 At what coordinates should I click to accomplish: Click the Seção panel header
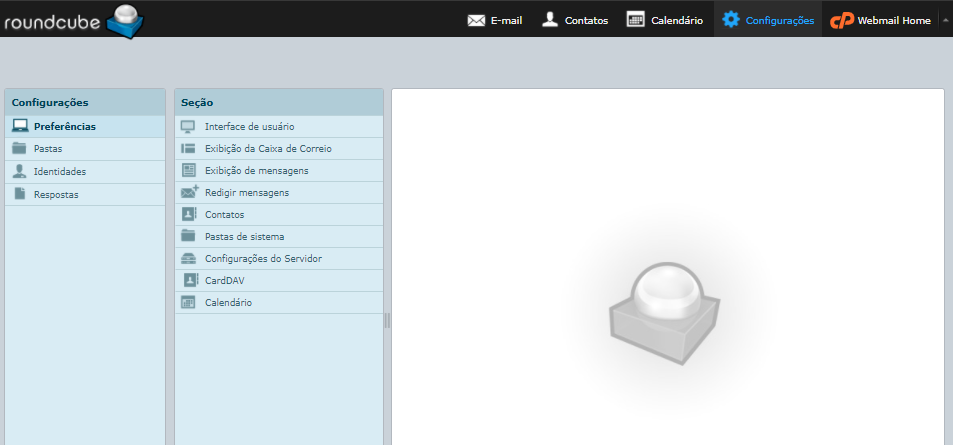(x=279, y=102)
